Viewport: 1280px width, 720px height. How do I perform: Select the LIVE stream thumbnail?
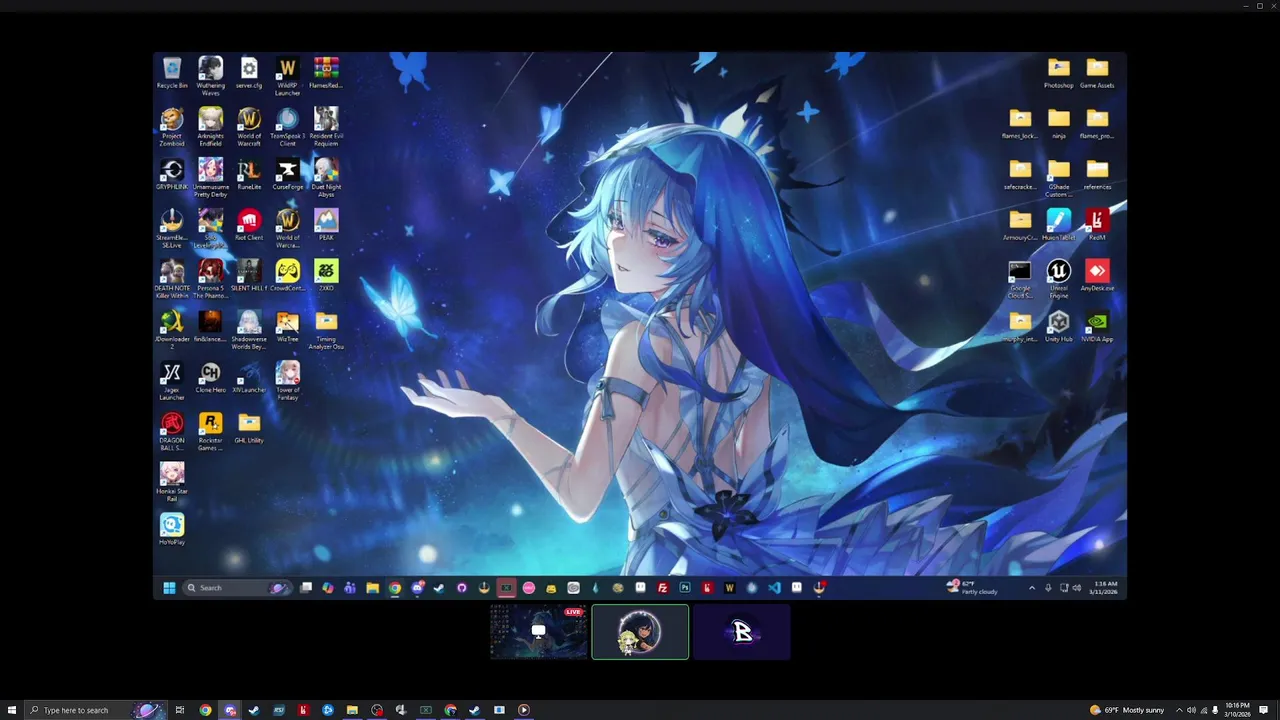click(x=539, y=632)
